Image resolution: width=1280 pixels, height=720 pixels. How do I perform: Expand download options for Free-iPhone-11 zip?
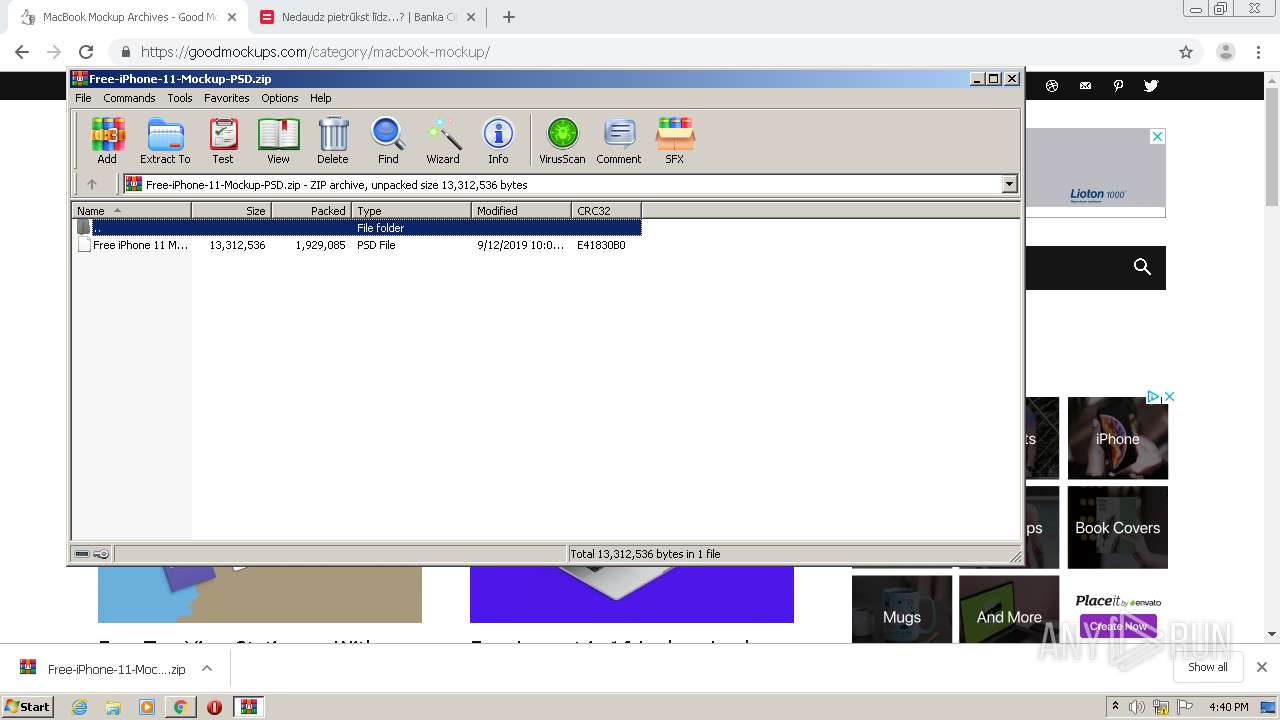click(x=207, y=668)
